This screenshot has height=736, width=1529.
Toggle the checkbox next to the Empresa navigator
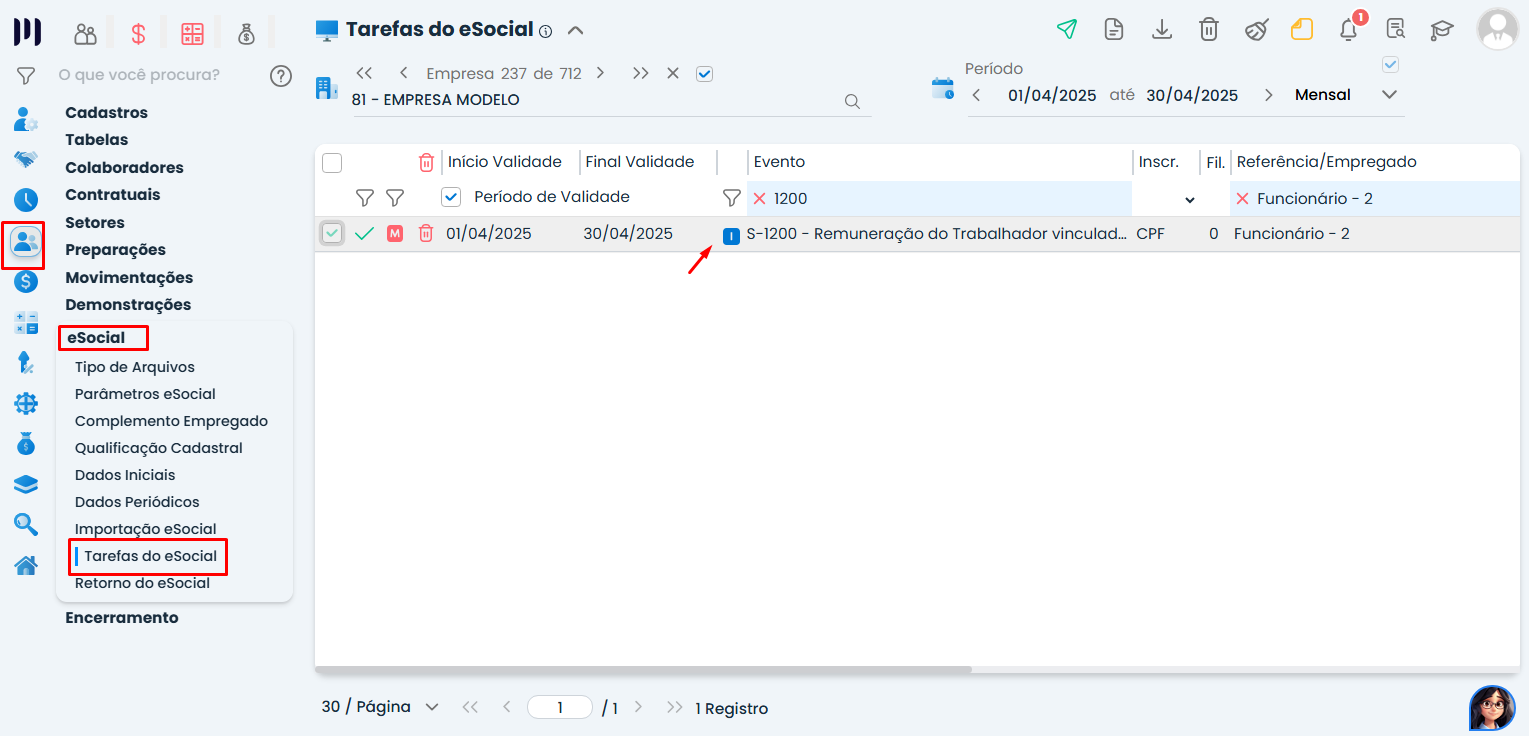[704, 73]
